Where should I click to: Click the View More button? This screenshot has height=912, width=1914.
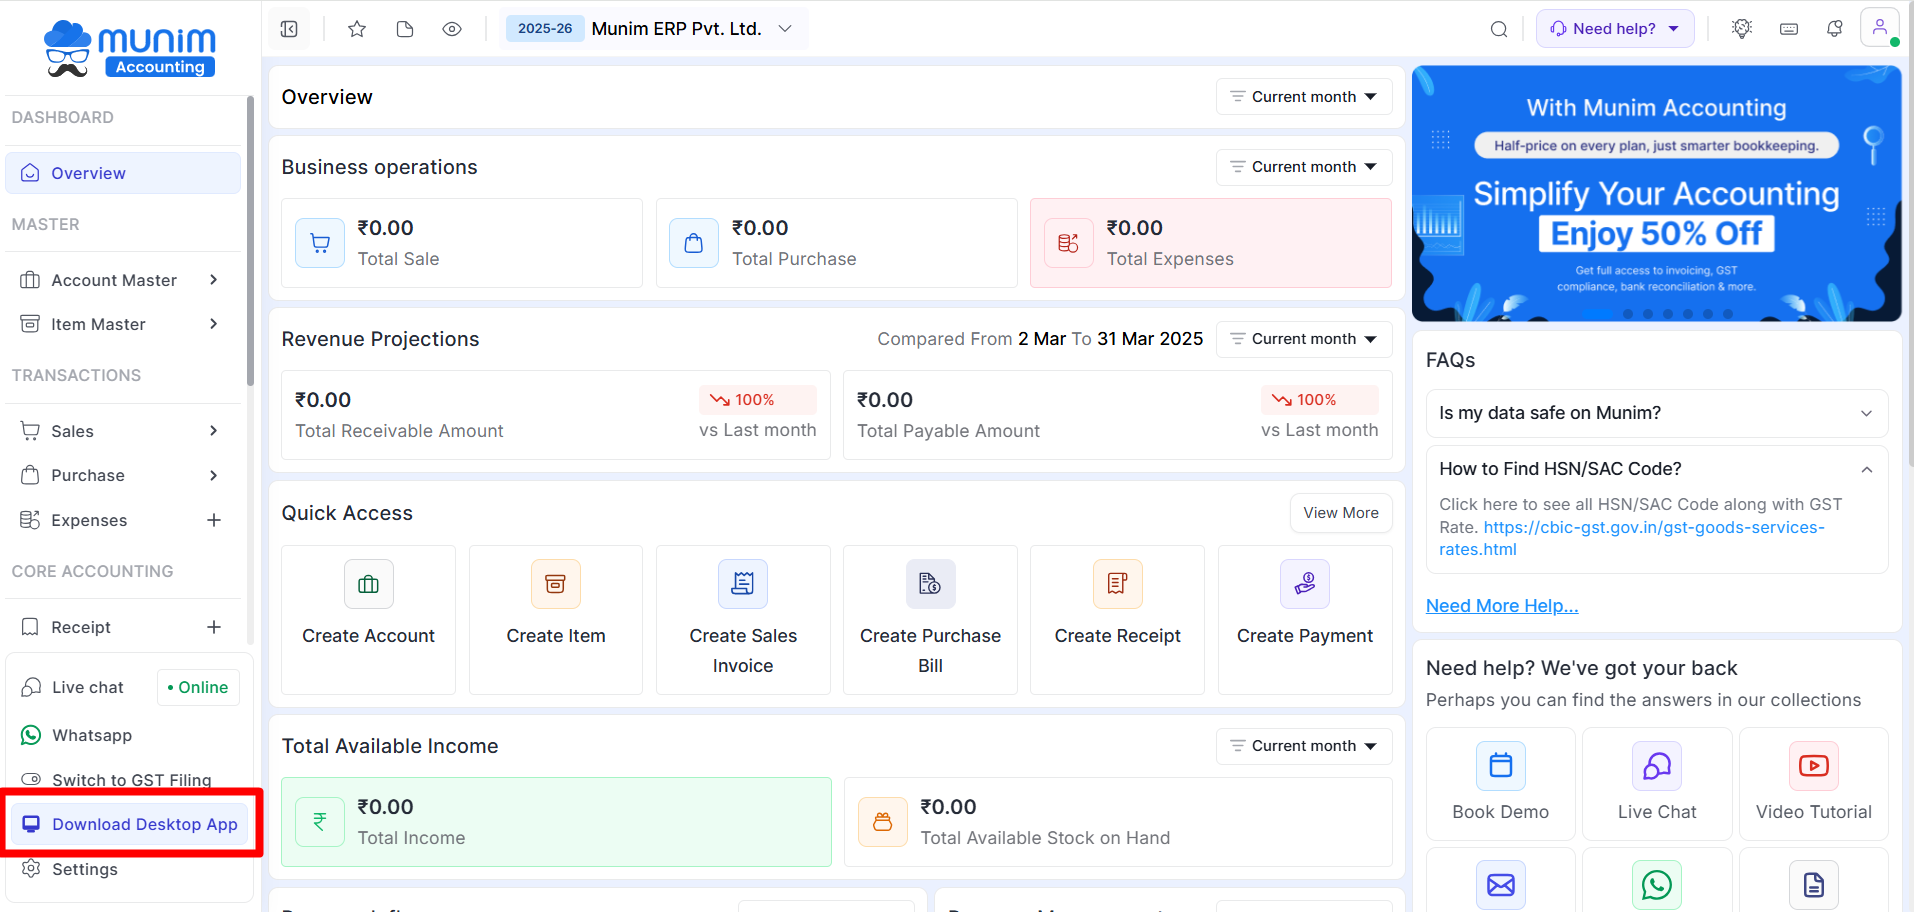(1340, 513)
